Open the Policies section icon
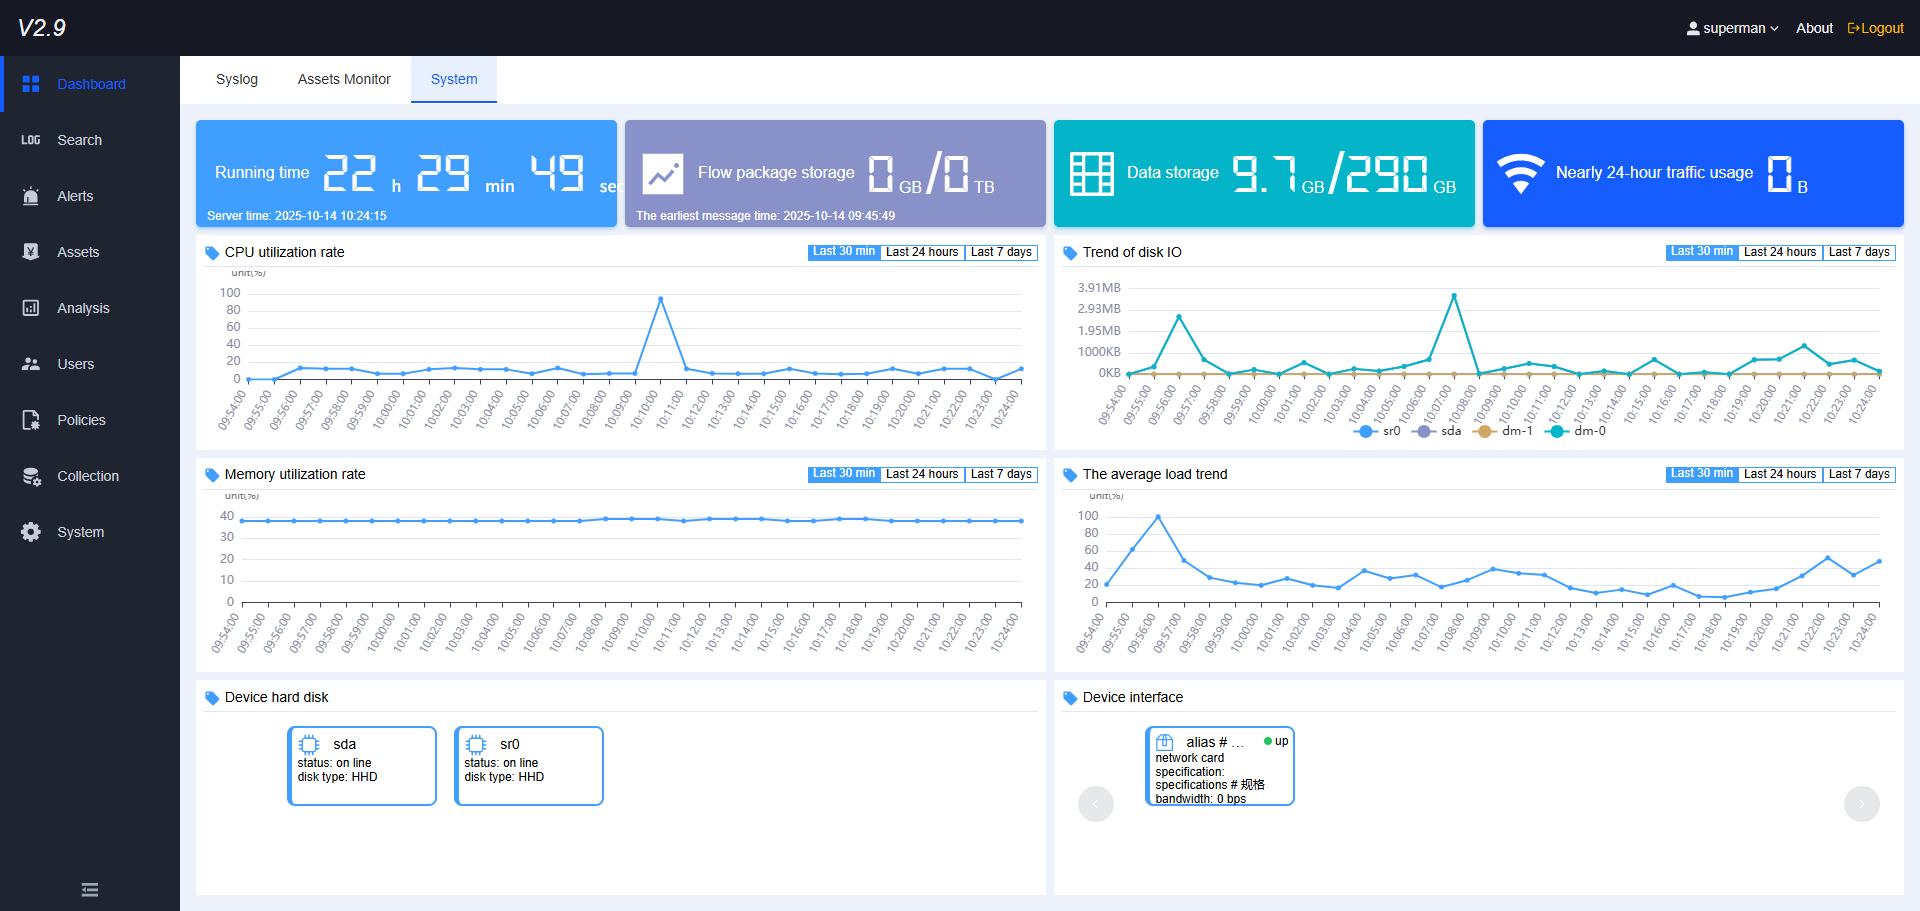The image size is (1920, 911). point(30,420)
